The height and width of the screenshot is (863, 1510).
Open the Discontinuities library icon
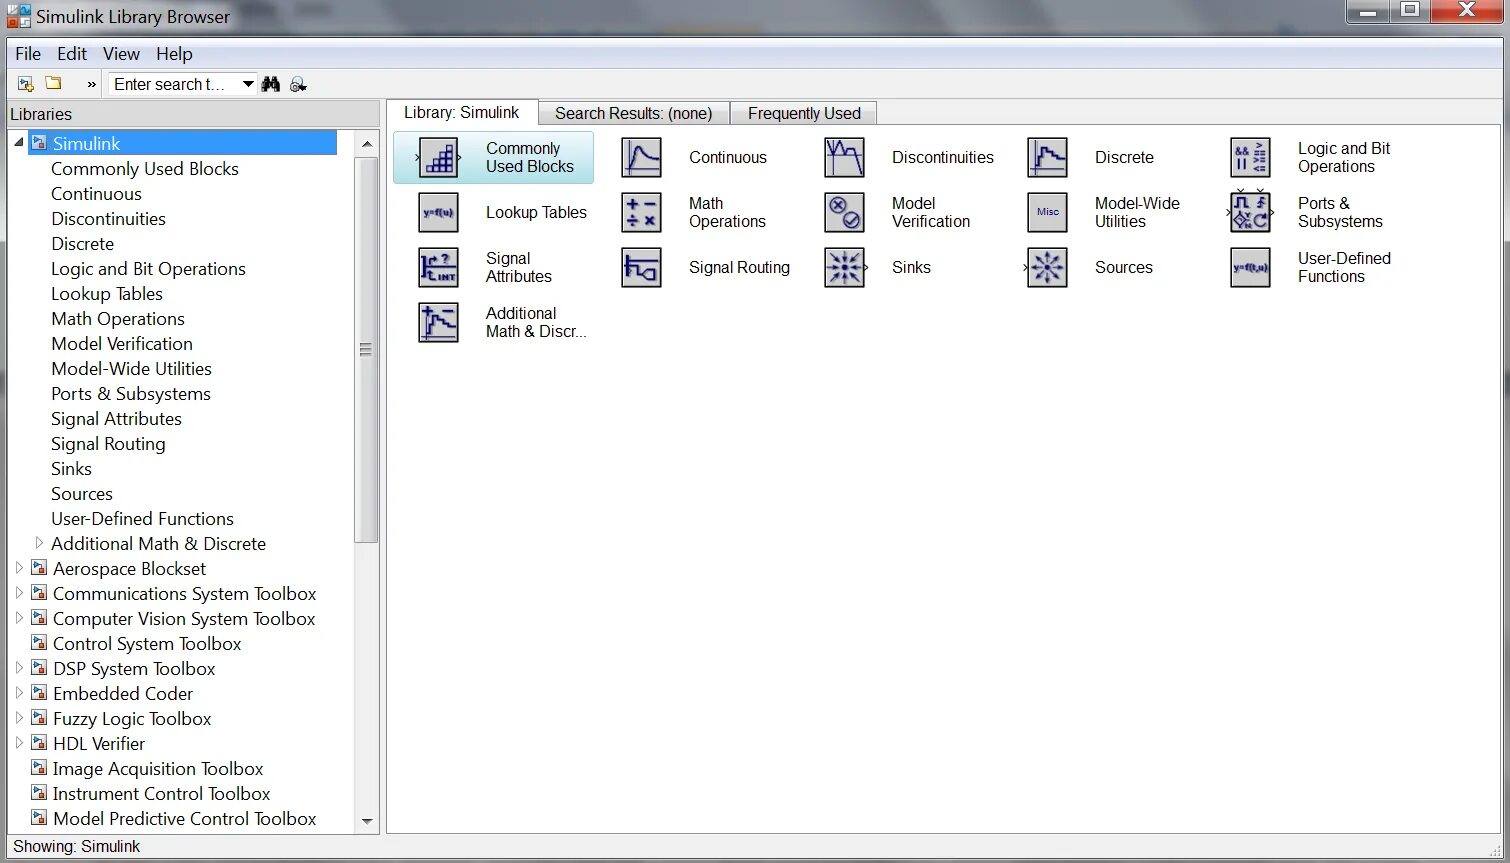pyautogui.click(x=844, y=158)
